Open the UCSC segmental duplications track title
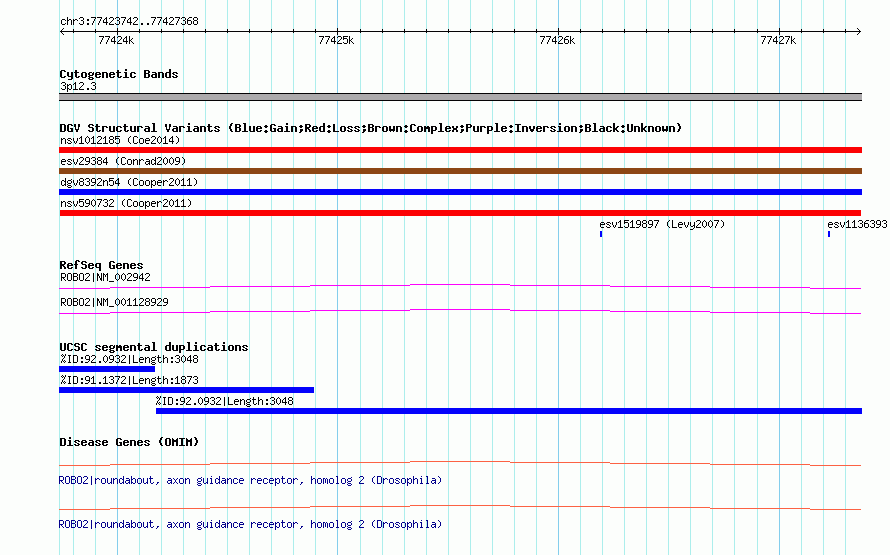 [154, 347]
